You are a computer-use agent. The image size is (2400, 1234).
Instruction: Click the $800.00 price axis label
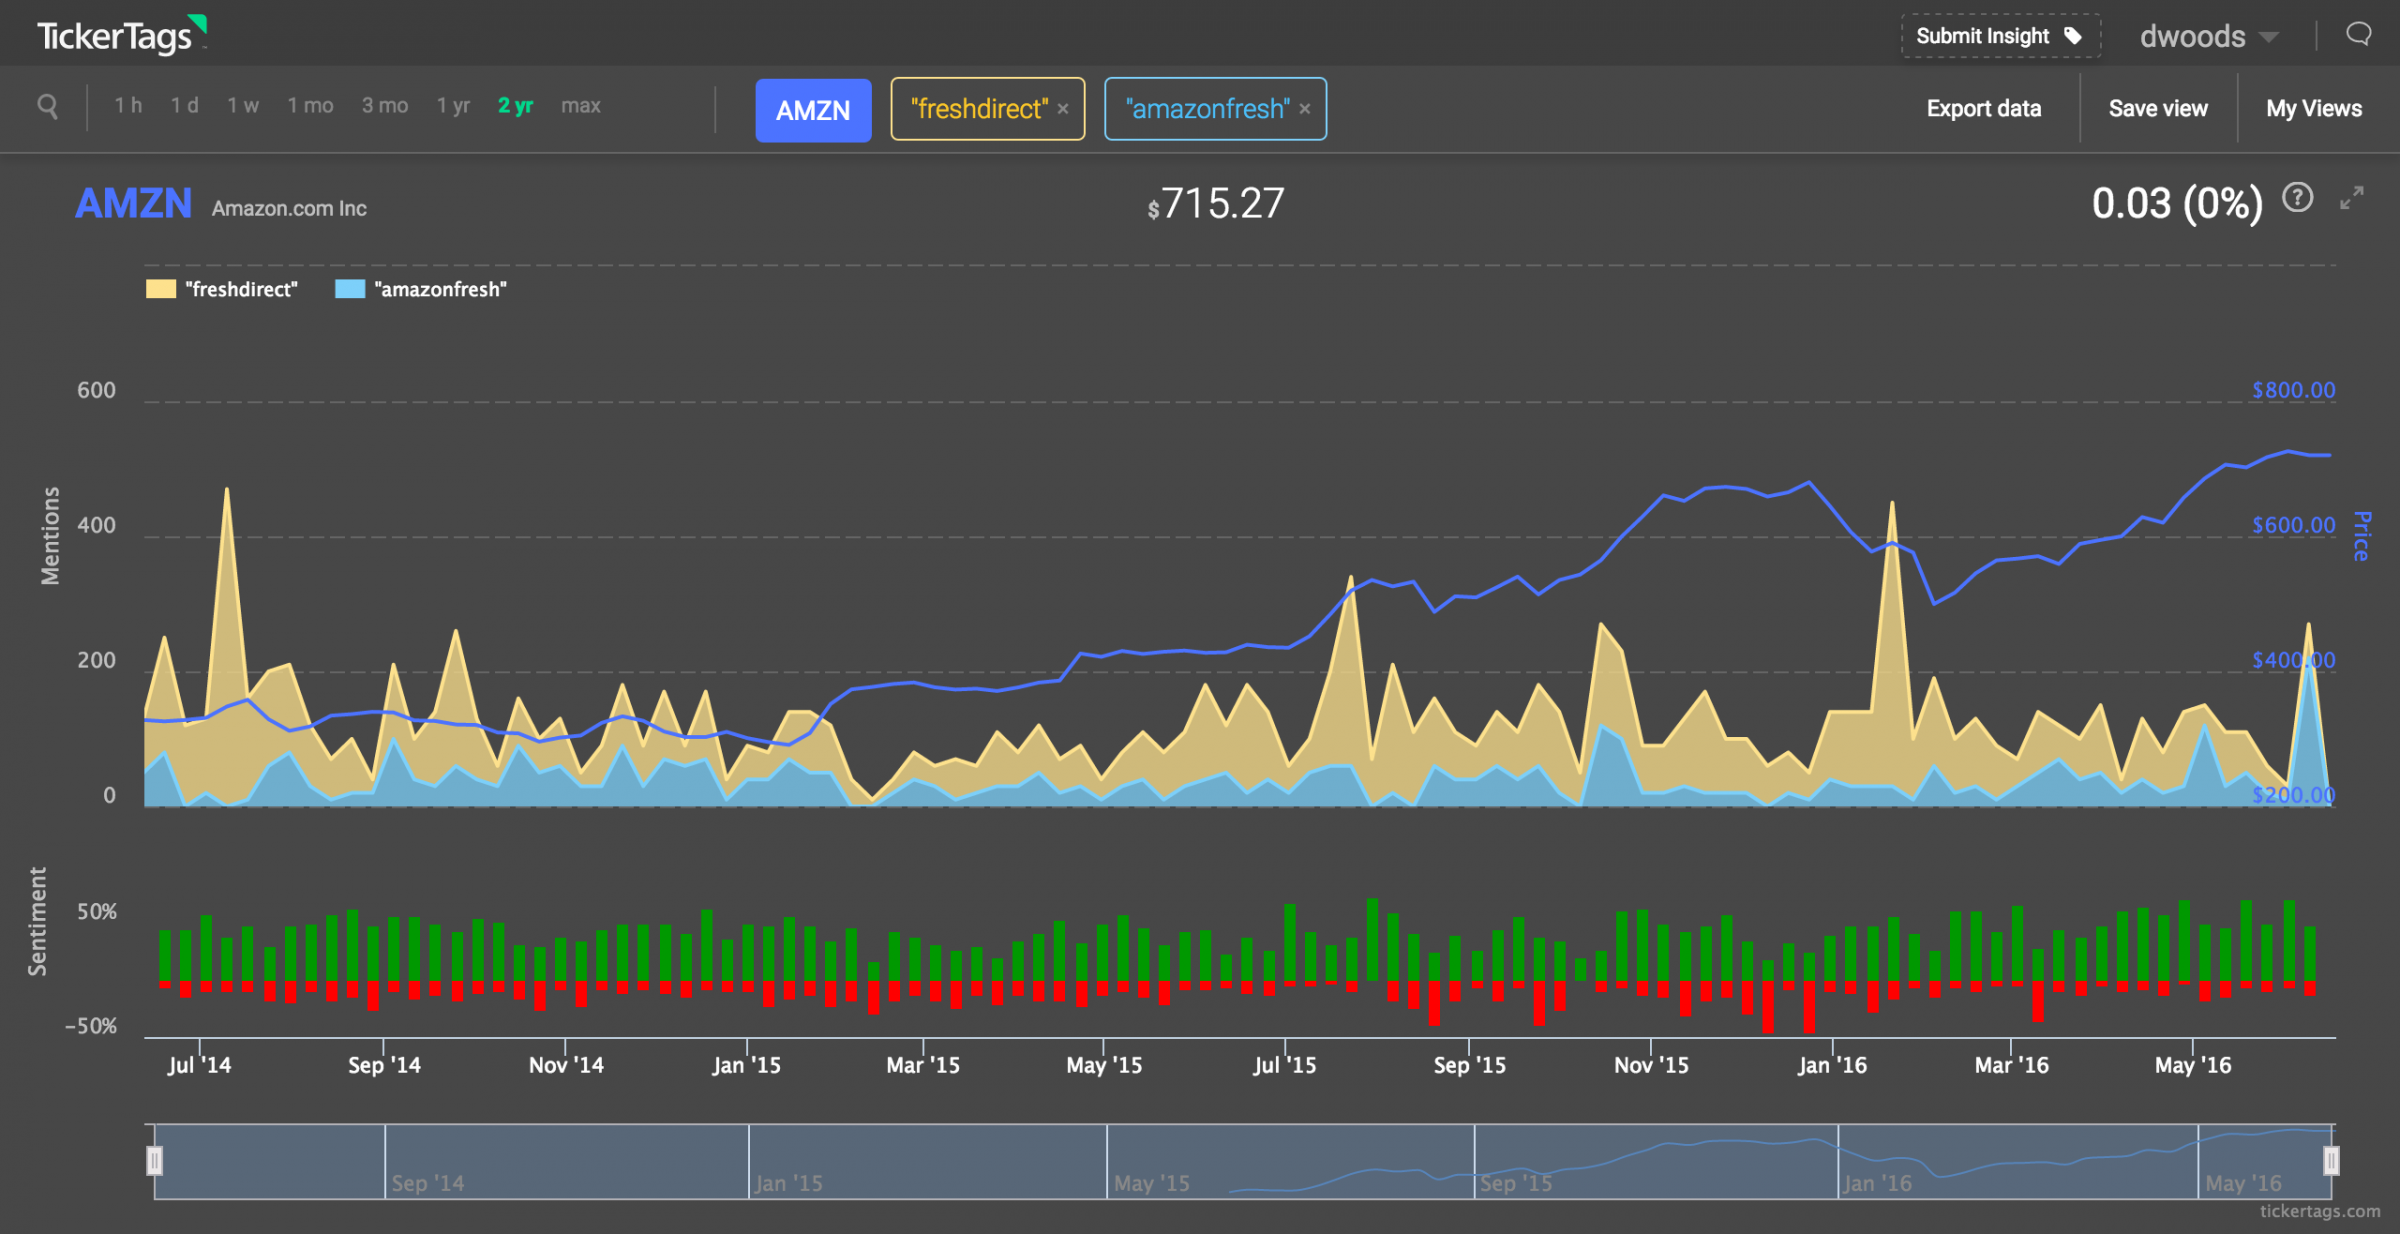(x=2293, y=390)
